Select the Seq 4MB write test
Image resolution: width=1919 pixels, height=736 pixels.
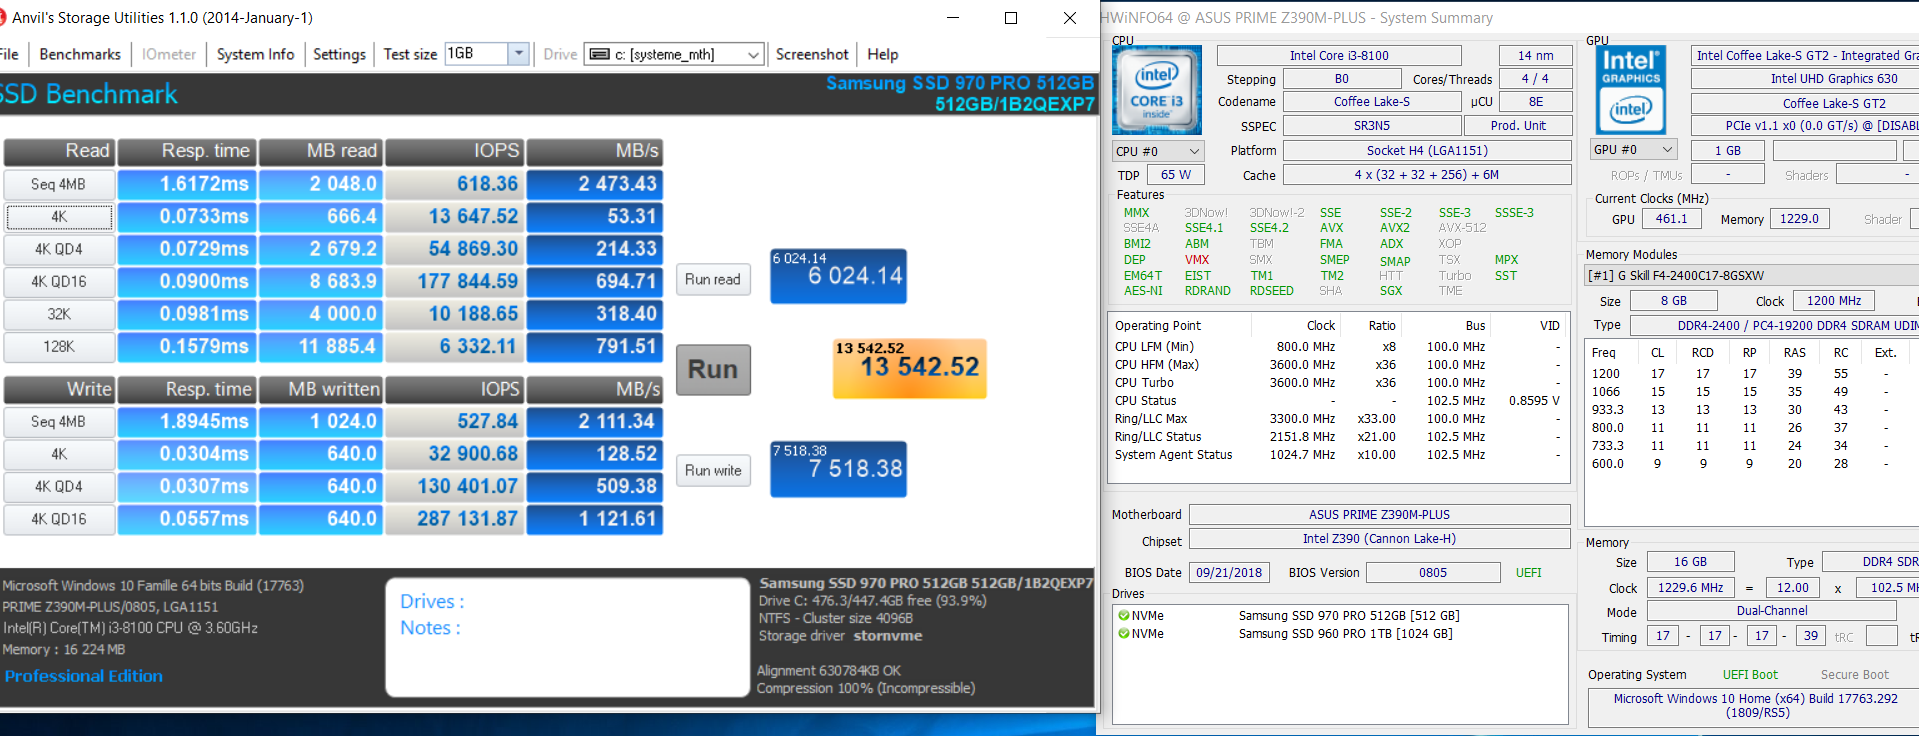point(58,422)
